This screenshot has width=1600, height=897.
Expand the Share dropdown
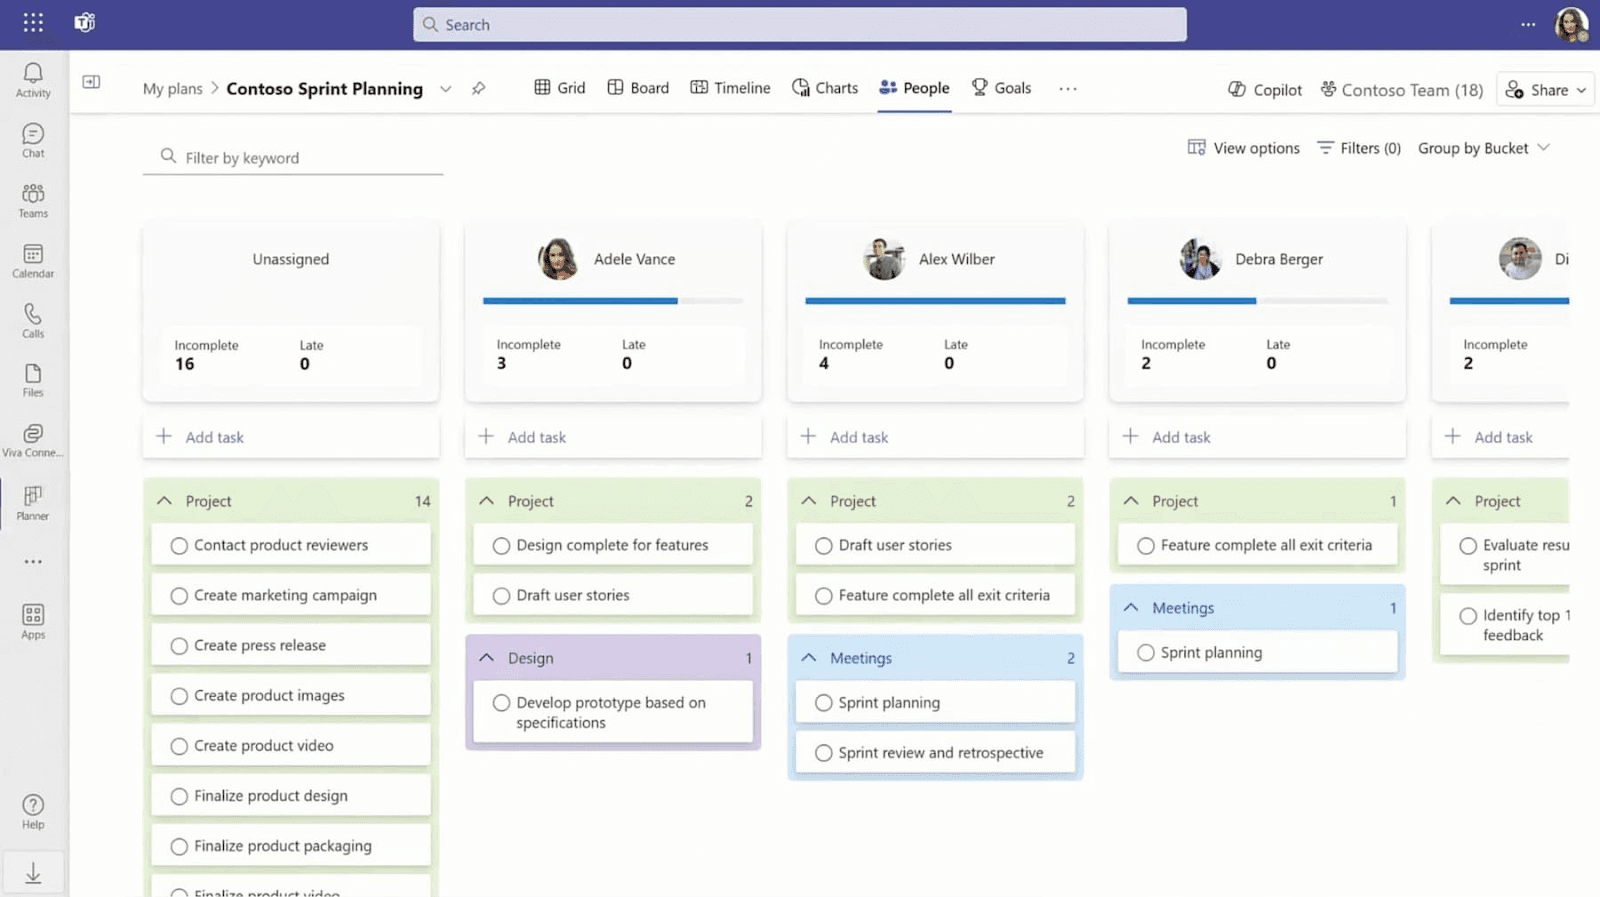[x=1581, y=90]
